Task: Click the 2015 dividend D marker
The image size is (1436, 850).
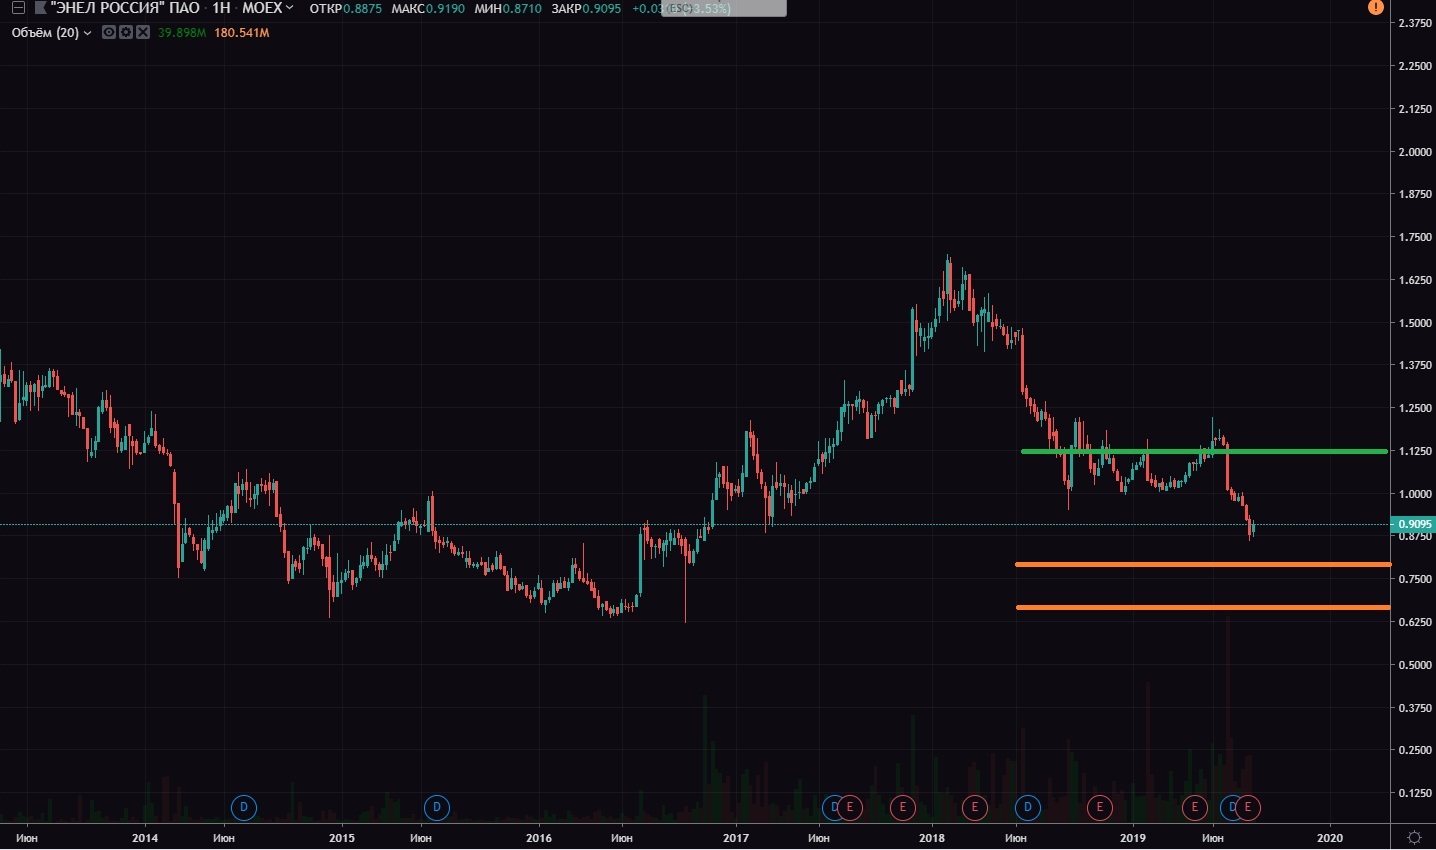Action: click(x=436, y=807)
